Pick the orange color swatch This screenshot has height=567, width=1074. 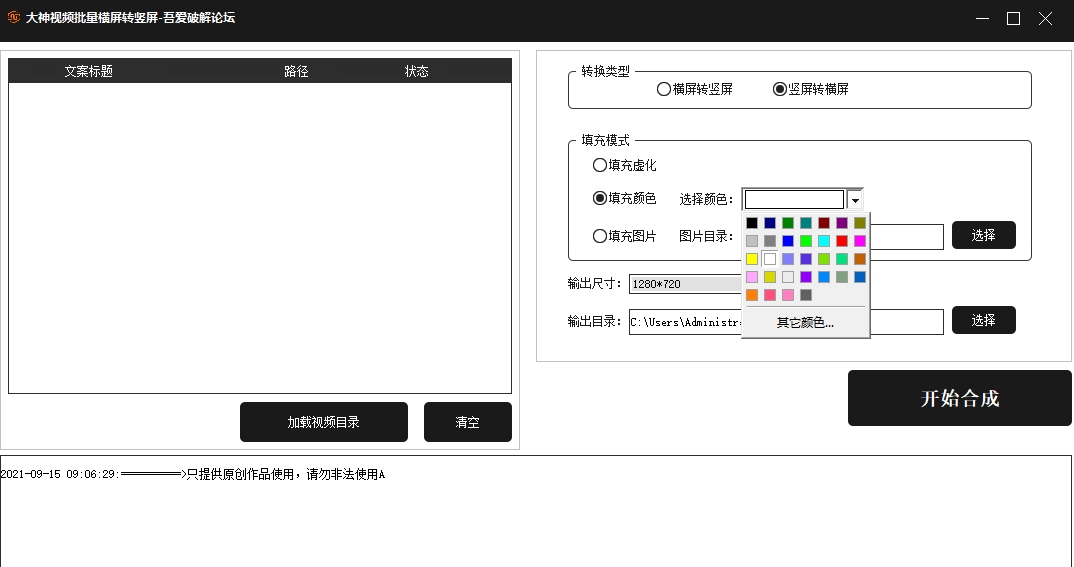(752, 294)
